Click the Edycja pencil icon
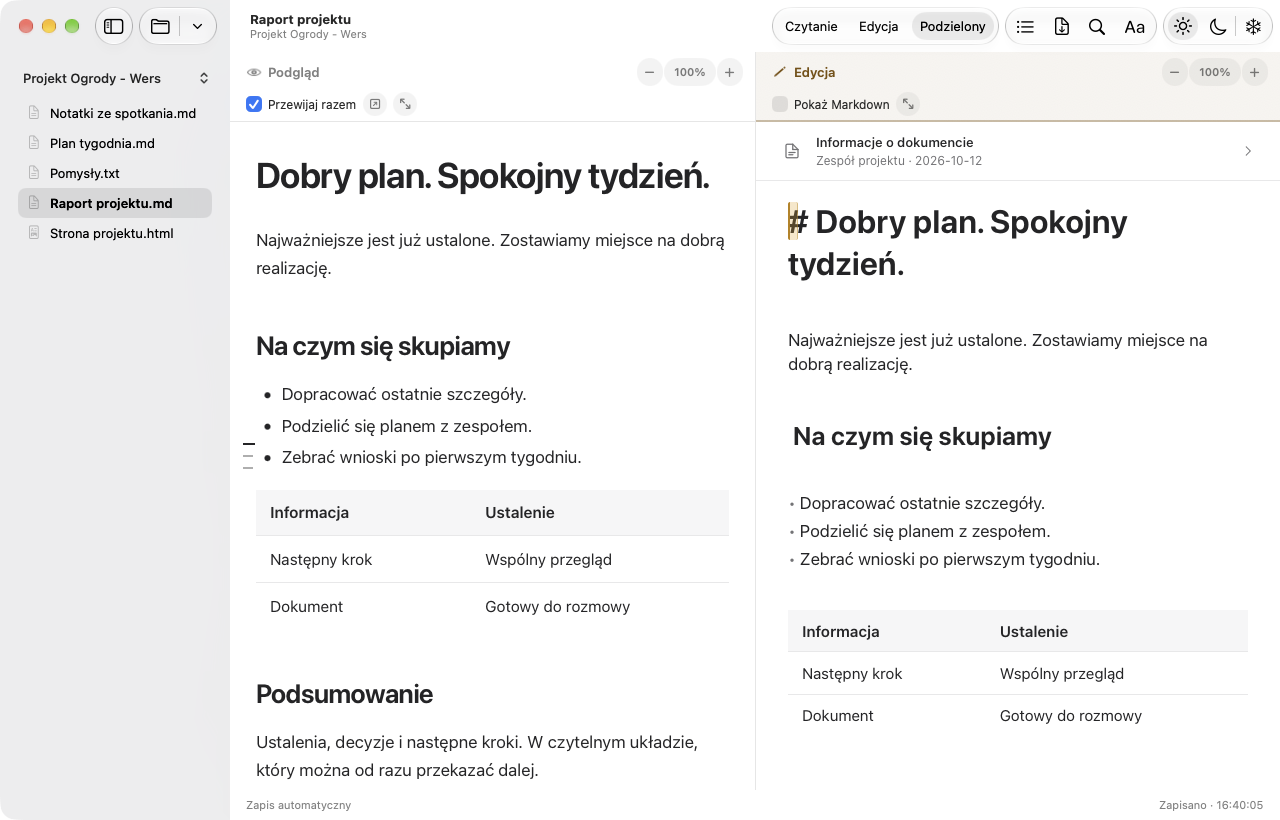This screenshot has height=820, width=1280. coord(780,72)
